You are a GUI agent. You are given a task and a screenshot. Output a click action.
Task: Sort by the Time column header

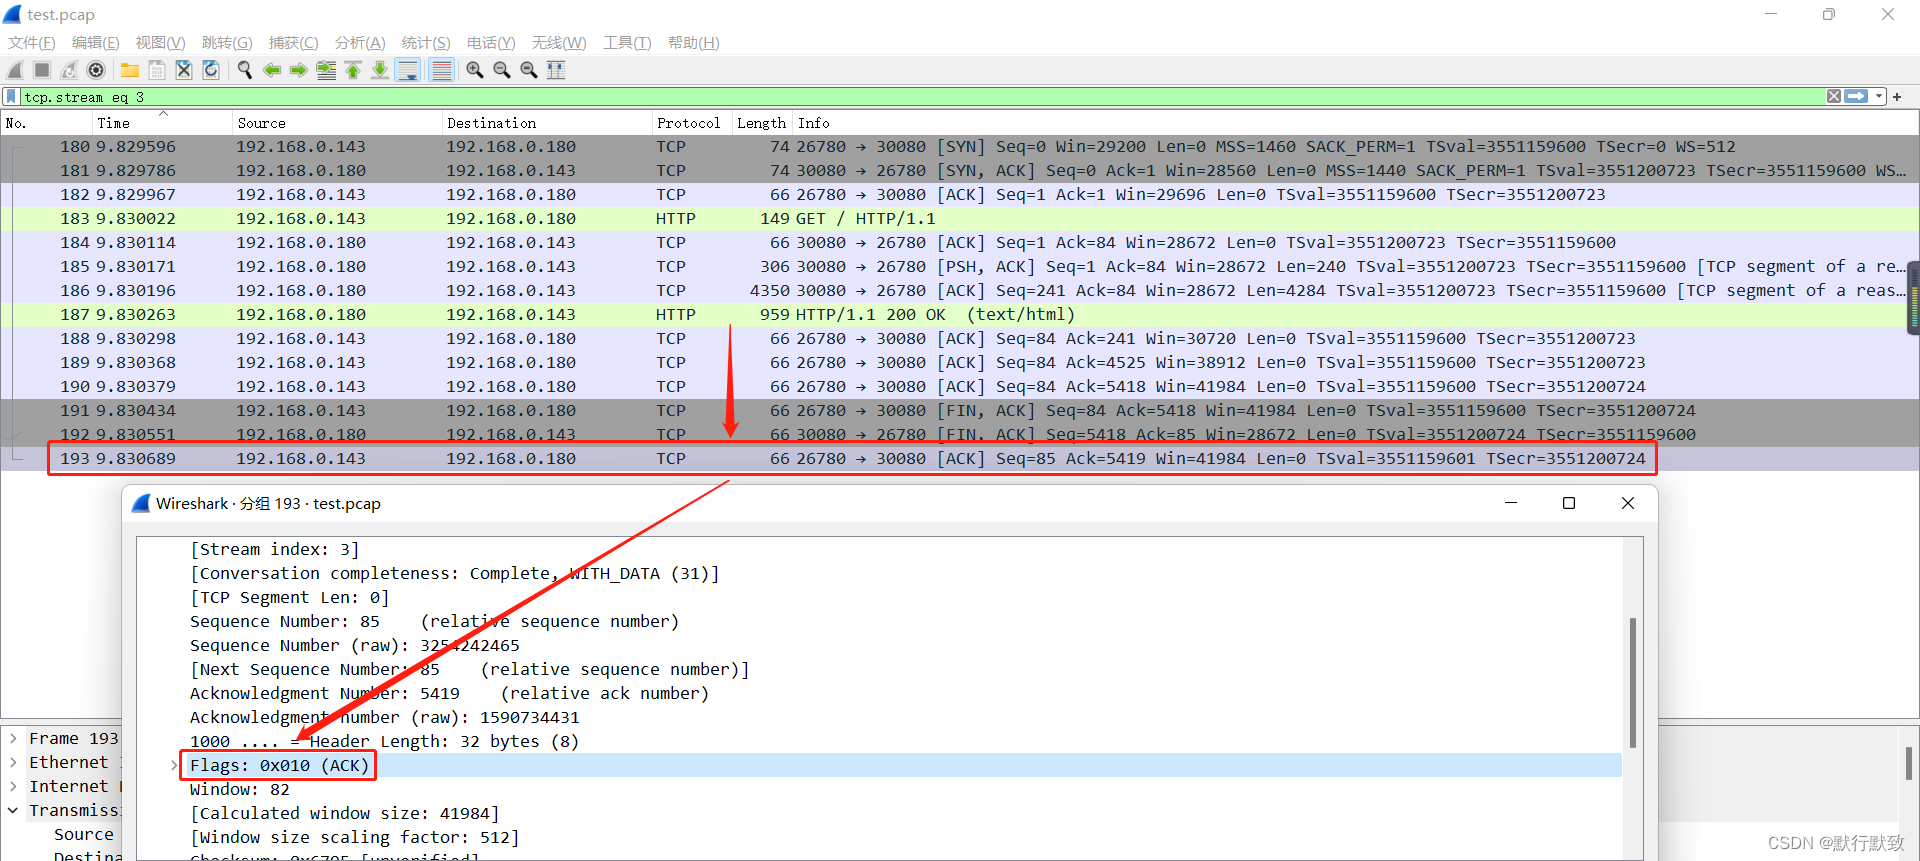[x=162, y=123]
